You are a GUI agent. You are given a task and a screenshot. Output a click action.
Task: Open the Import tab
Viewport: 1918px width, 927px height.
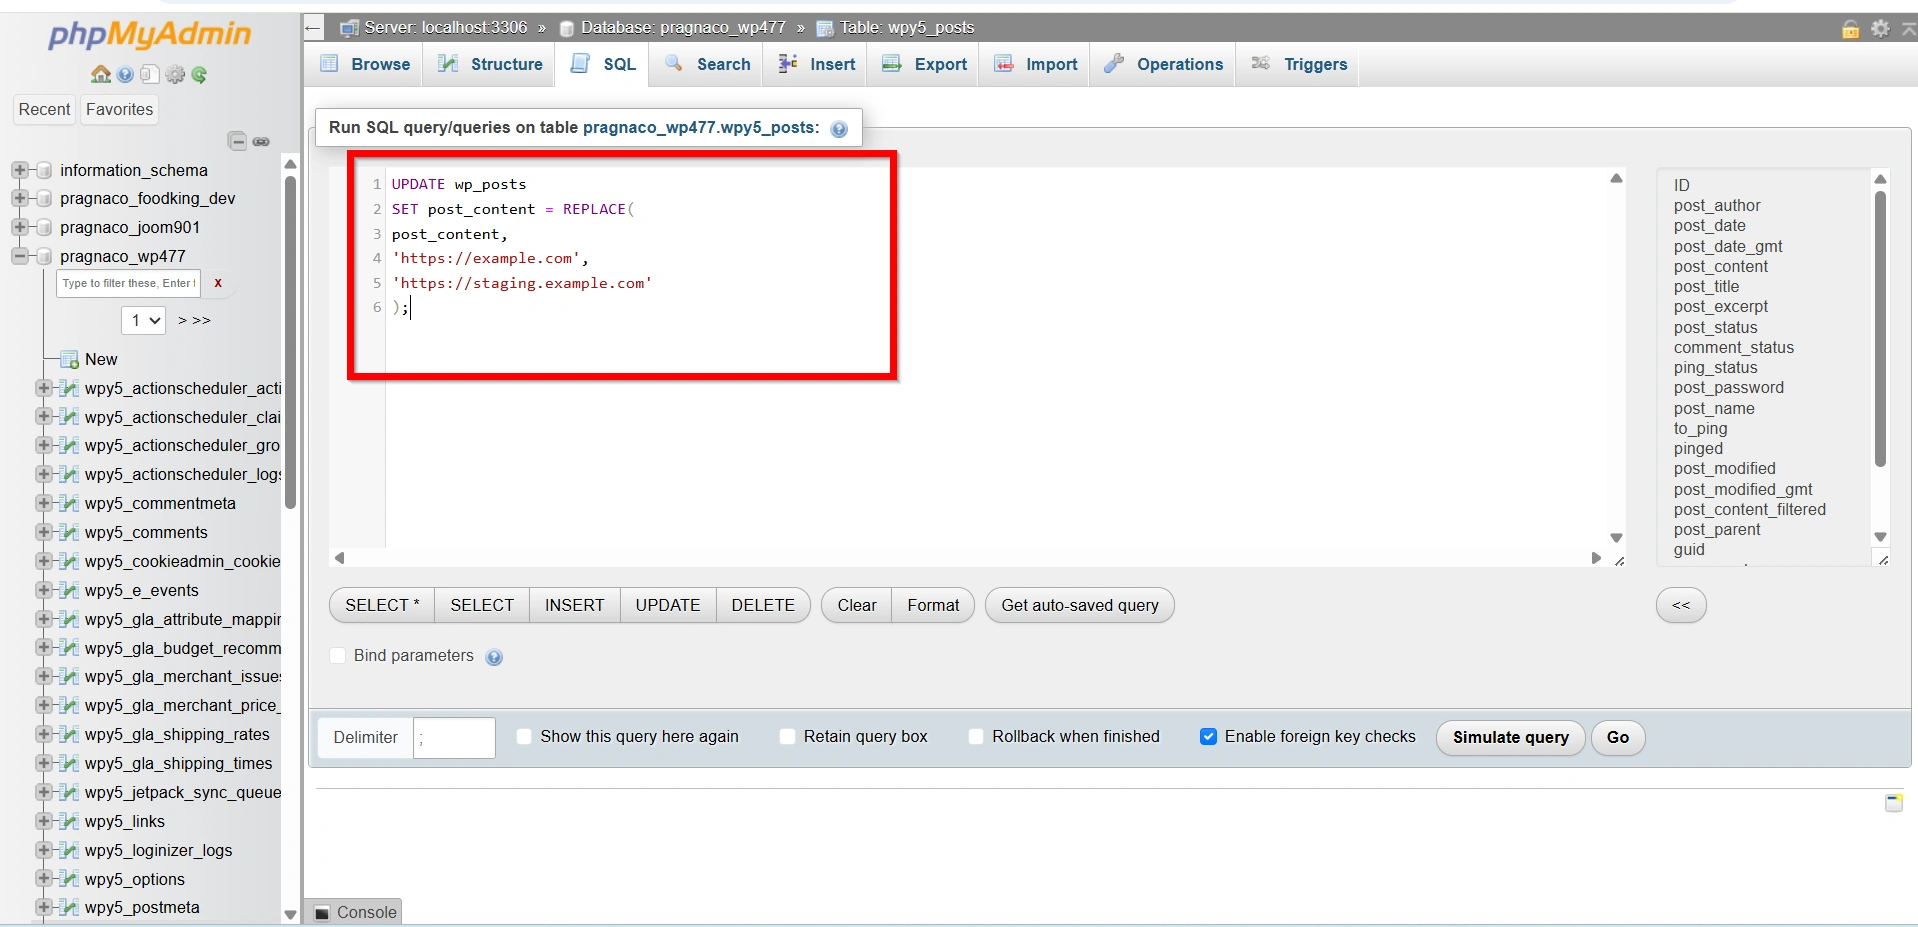[x=1035, y=65]
